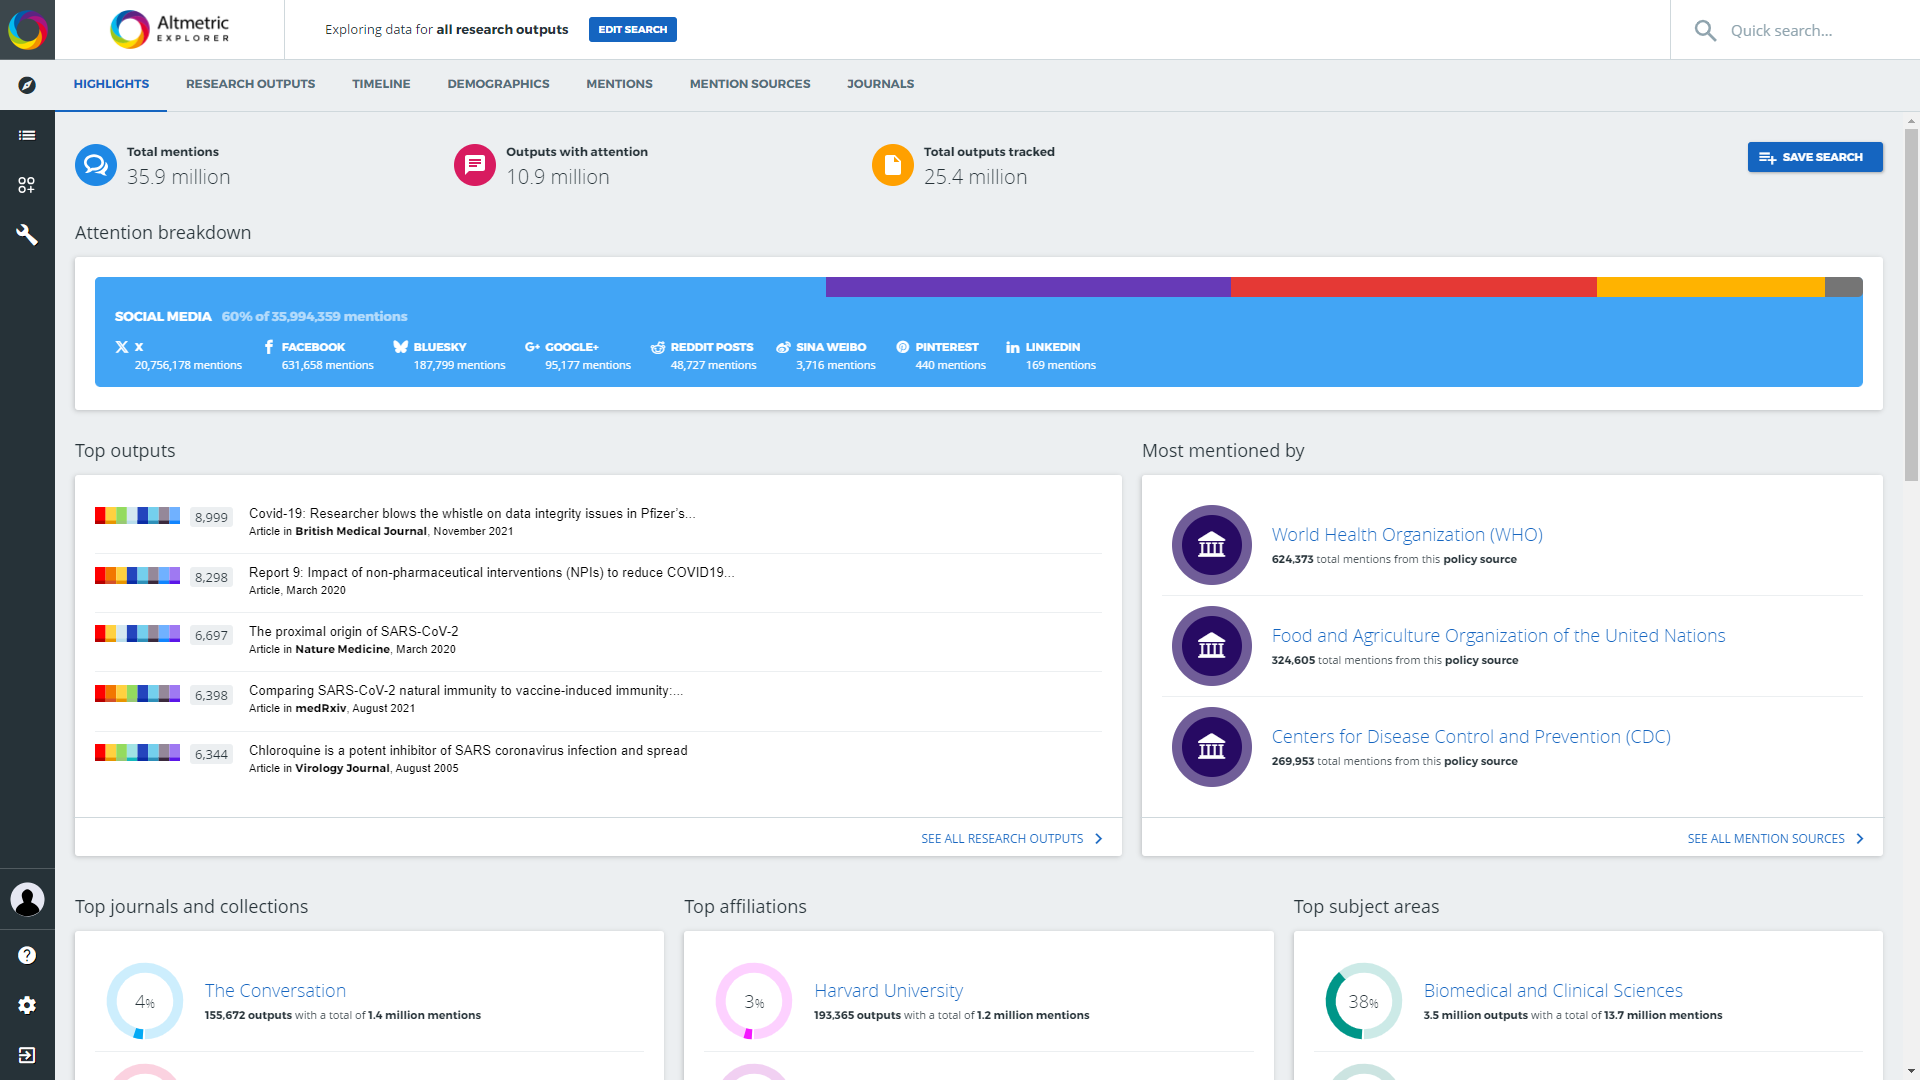Switch to the Demographics tab
1920x1080 pixels.
(x=498, y=84)
